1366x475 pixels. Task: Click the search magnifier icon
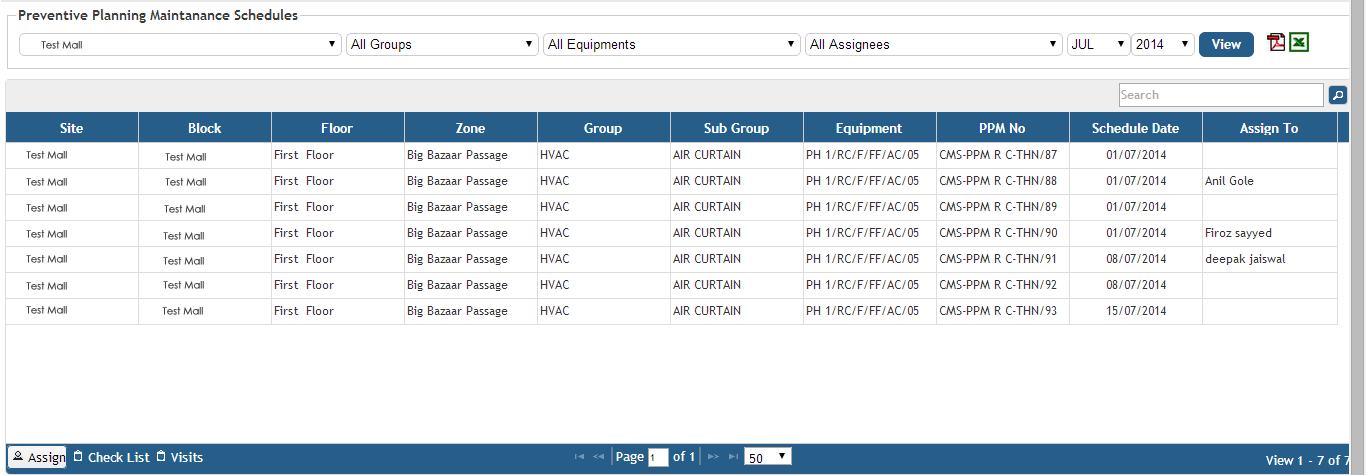coord(1337,95)
